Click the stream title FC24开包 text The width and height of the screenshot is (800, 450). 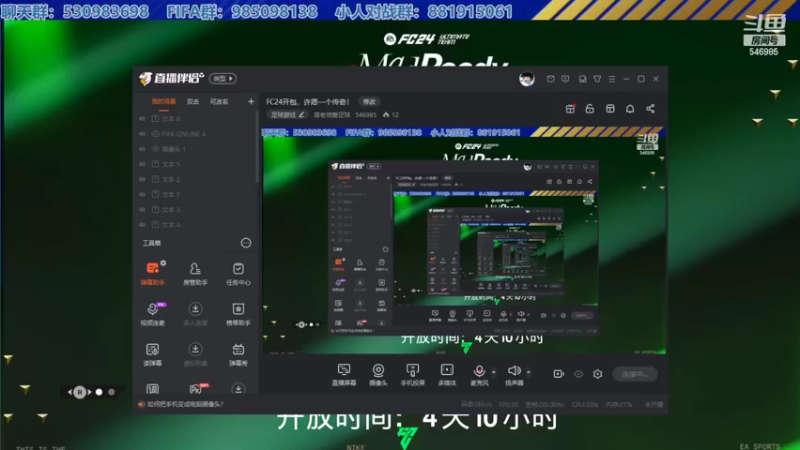coord(308,102)
